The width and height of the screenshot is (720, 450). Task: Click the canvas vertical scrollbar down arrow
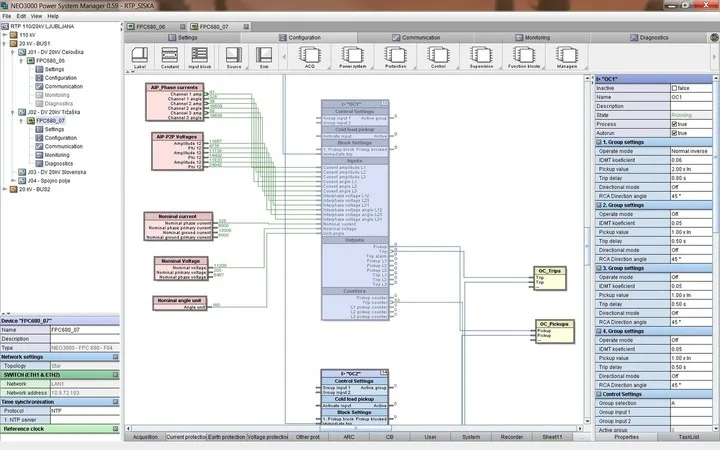[587, 421]
